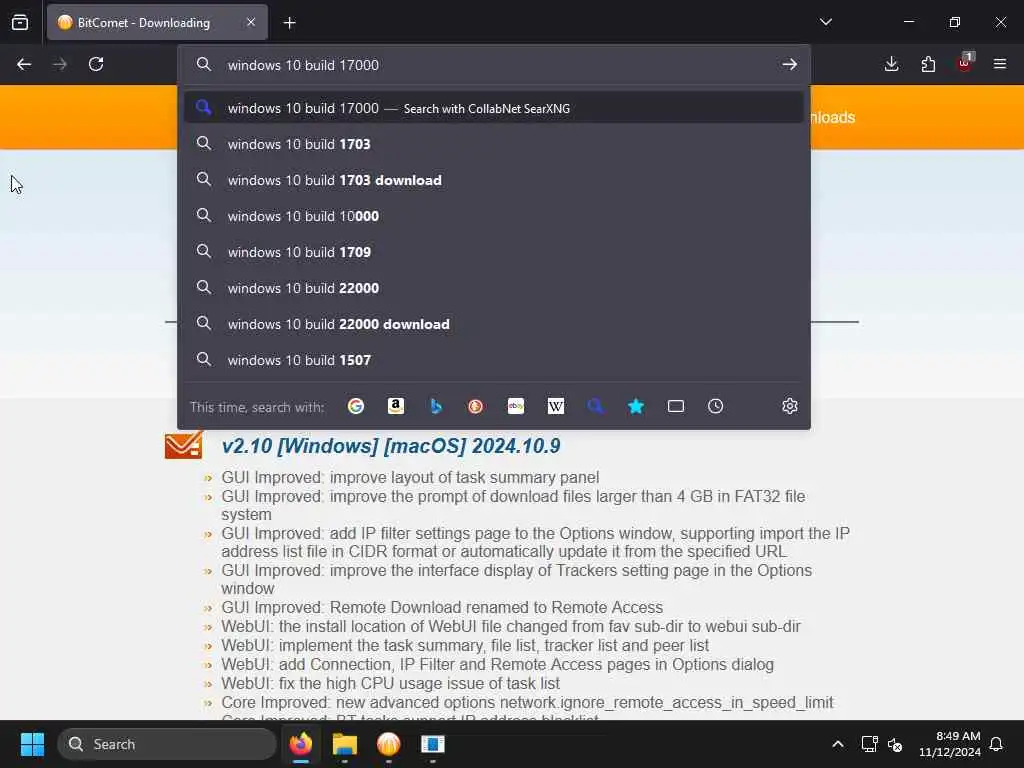Click the muted volume tray icon
This screenshot has height=768, width=1024.
895,744
